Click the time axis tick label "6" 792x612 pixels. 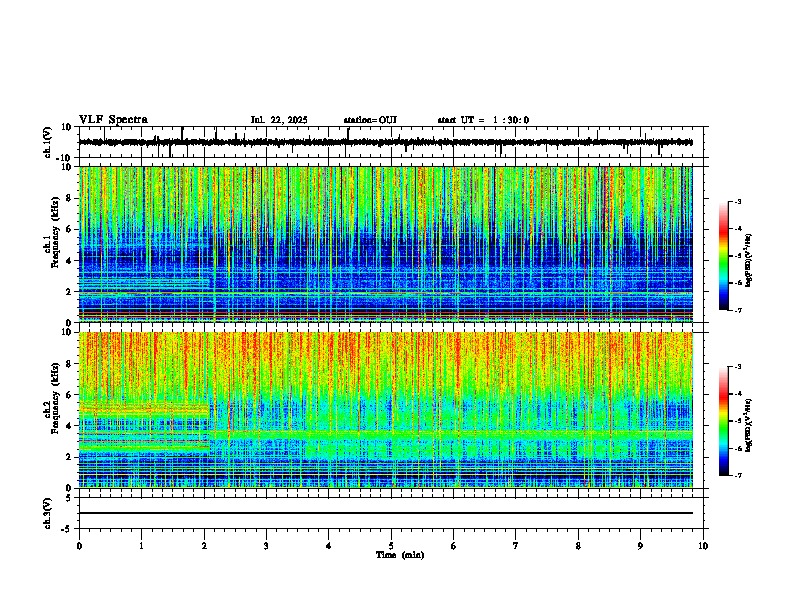[x=454, y=546]
